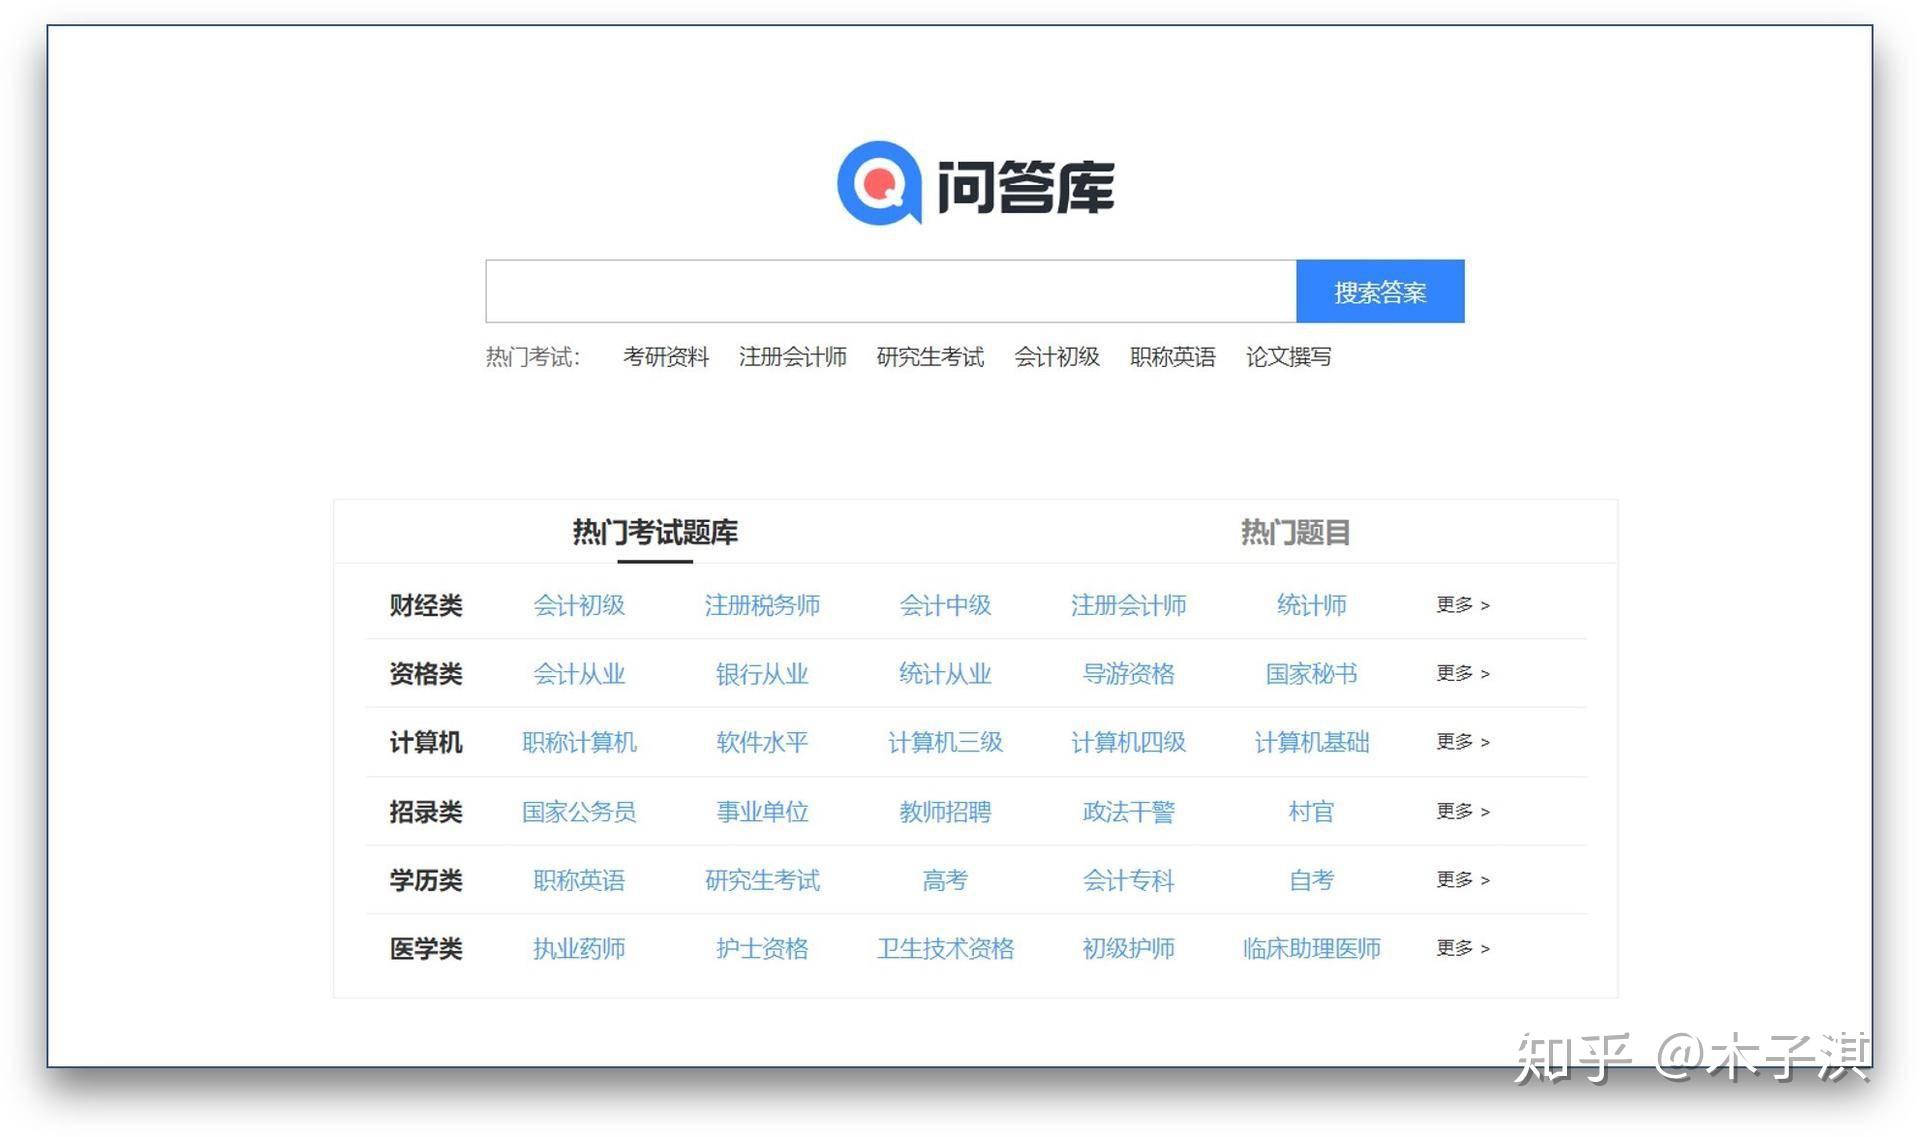
Task: Open the 注册税务师 question bank link
Action: click(x=762, y=605)
